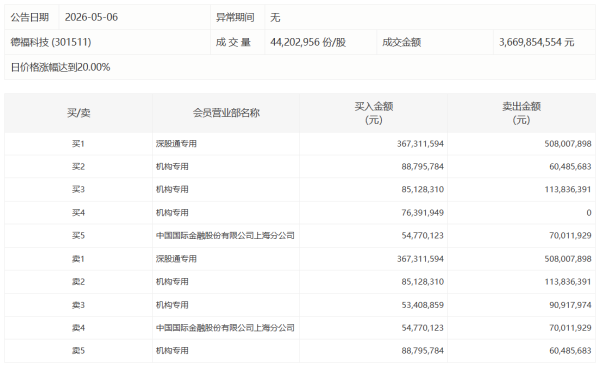Select buy amount 88,795,784 in 卖5 row
This screenshot has height=366, width=600.
coord(422,351)
